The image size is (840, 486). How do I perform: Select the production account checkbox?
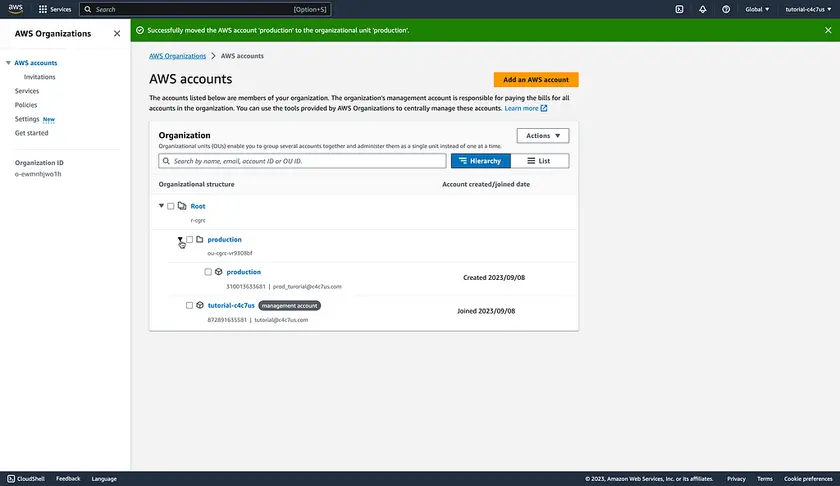208,272
